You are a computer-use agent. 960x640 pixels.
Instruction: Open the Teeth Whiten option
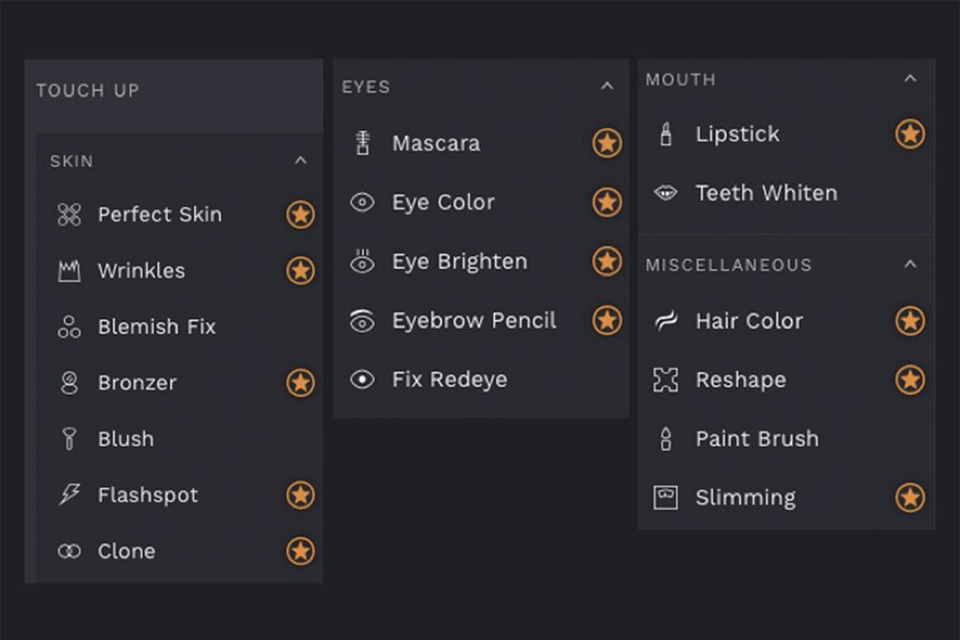(766, 193)
